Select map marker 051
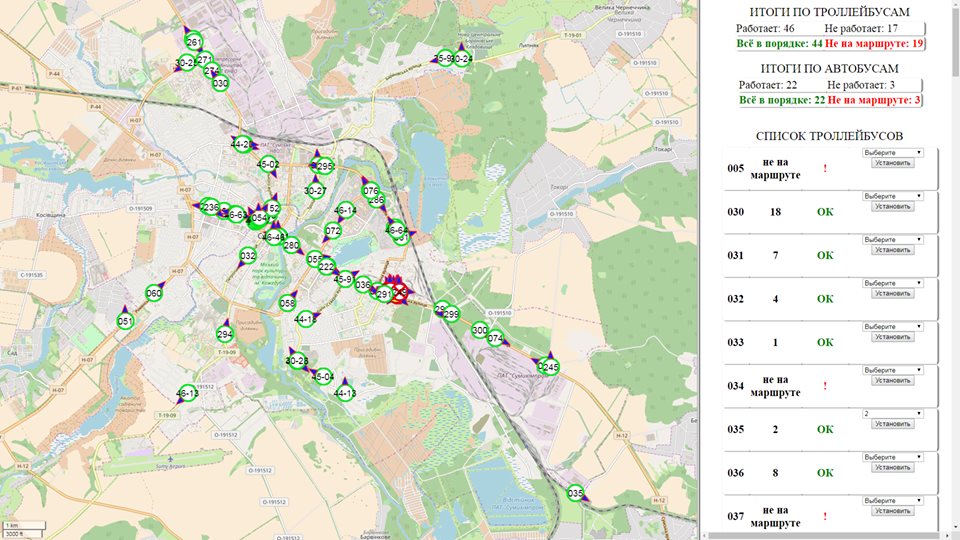960x540 pixels. click(x=125, y=321)
